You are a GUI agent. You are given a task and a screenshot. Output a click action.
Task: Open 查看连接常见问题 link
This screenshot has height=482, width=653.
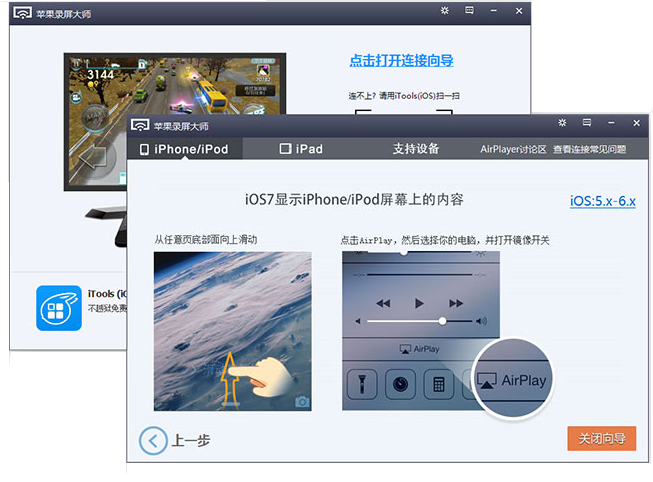(589, 150)
